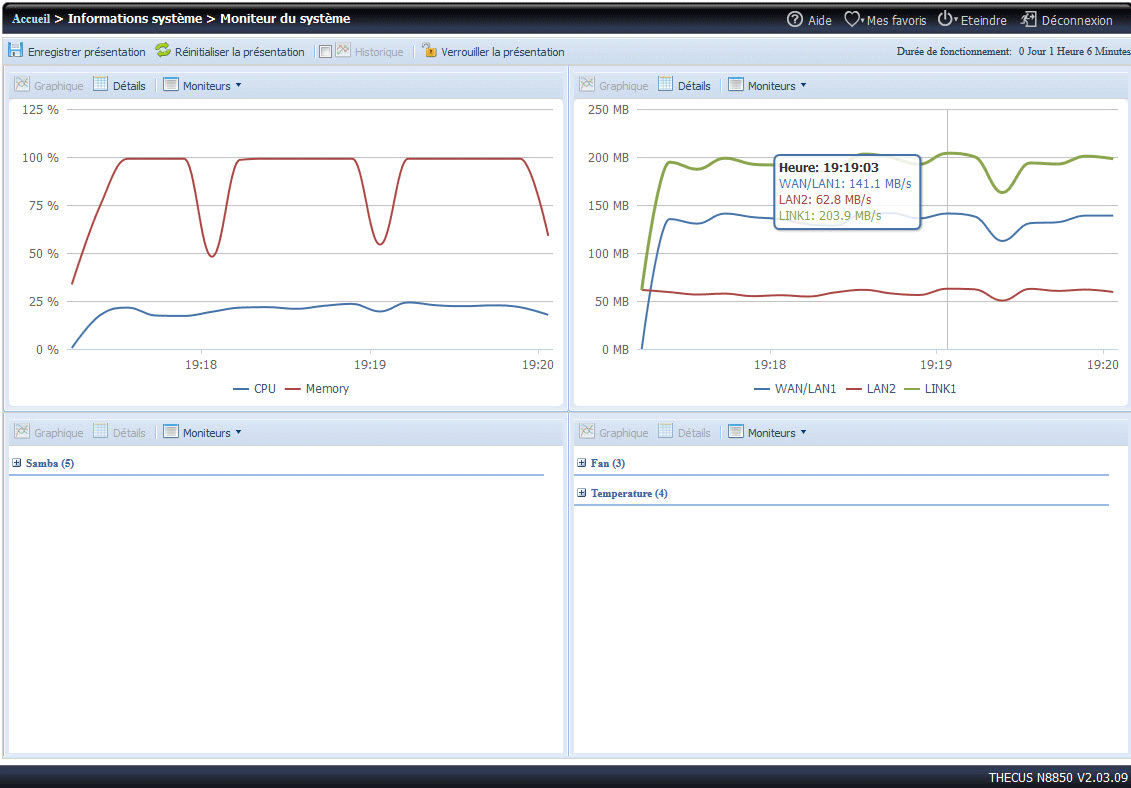Click the '150 MB' axis label
Screen dimensions: 1131x788
pyautogui.click(x=609, y=206)
